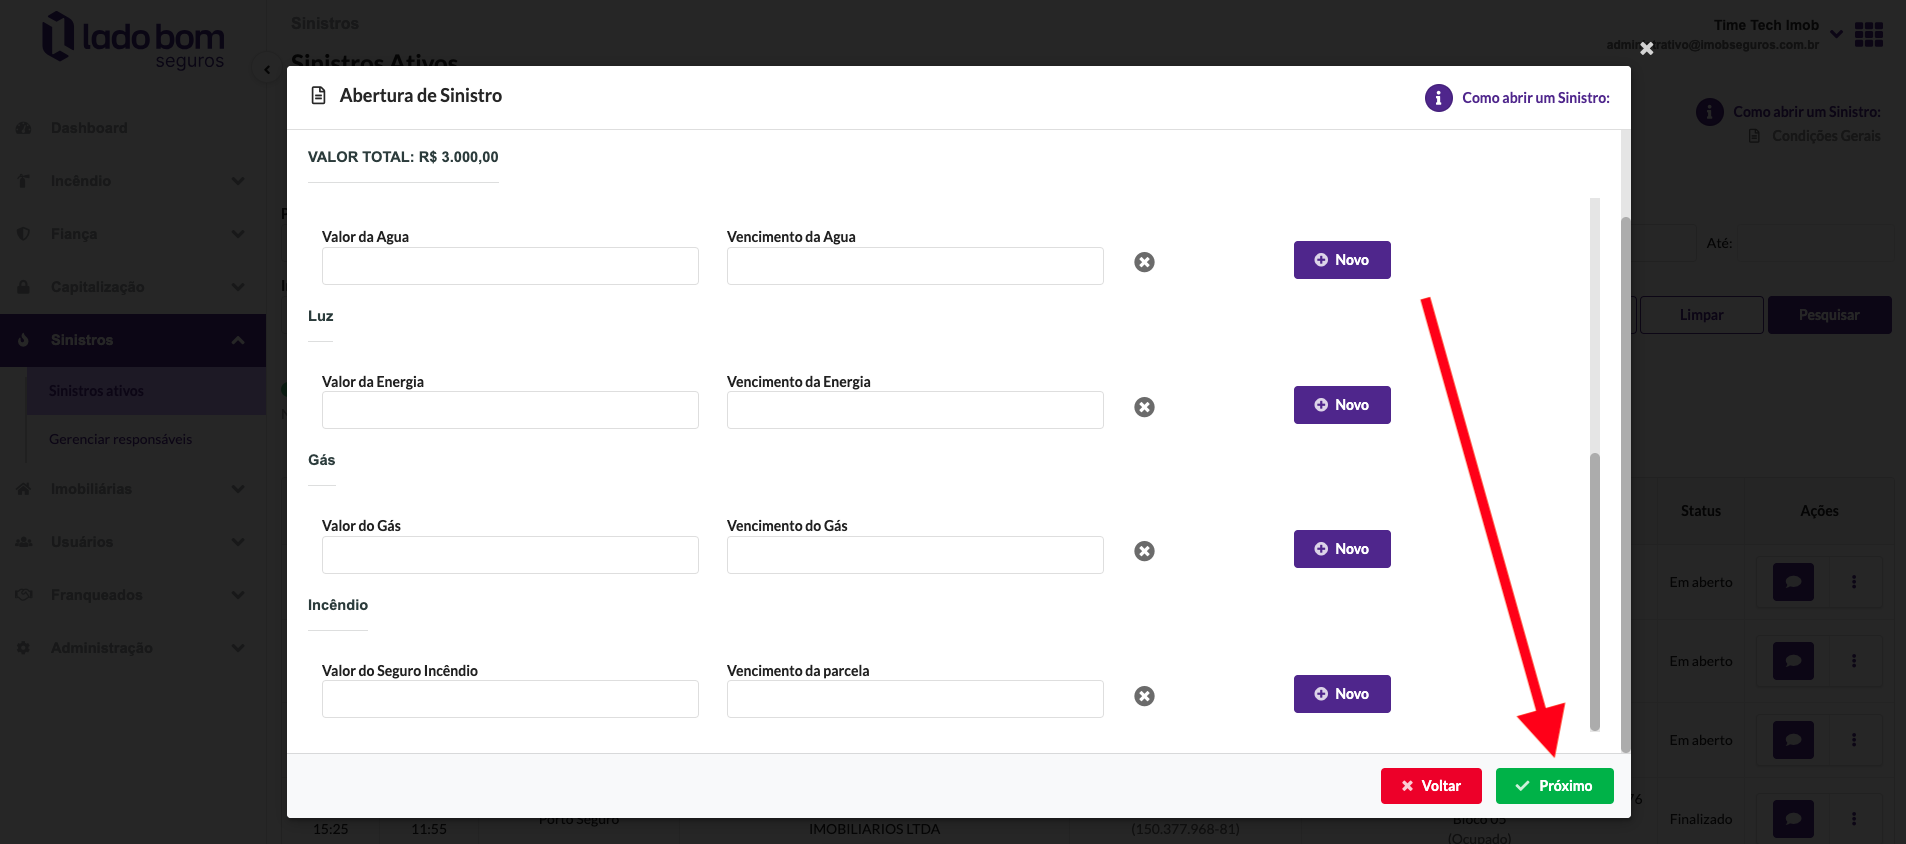Focus the Vencimento da Agua field
The image size is (1906, 844).
click(915, 266)
